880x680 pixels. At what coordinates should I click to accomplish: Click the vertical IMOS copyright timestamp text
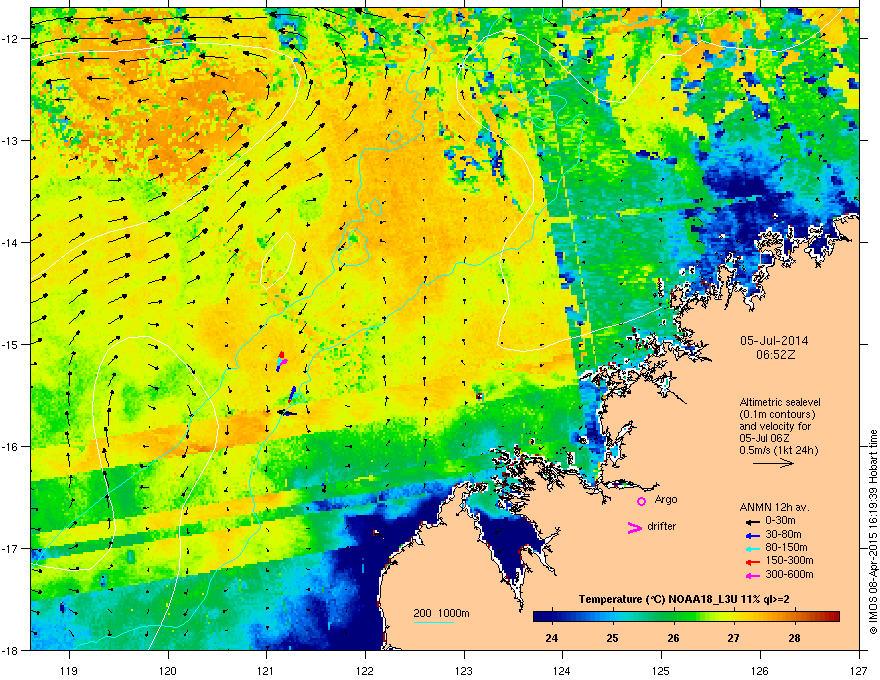(x=873, y=532)
